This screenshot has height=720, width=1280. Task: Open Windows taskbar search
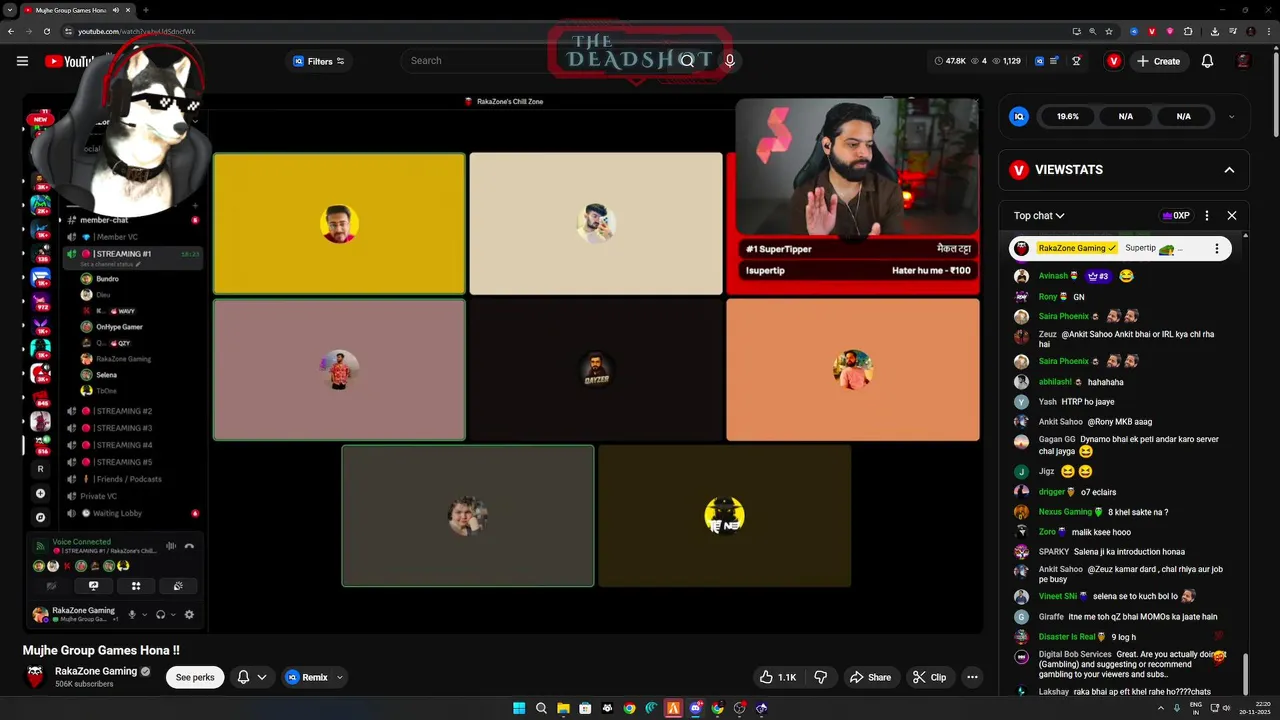point(541,708)
